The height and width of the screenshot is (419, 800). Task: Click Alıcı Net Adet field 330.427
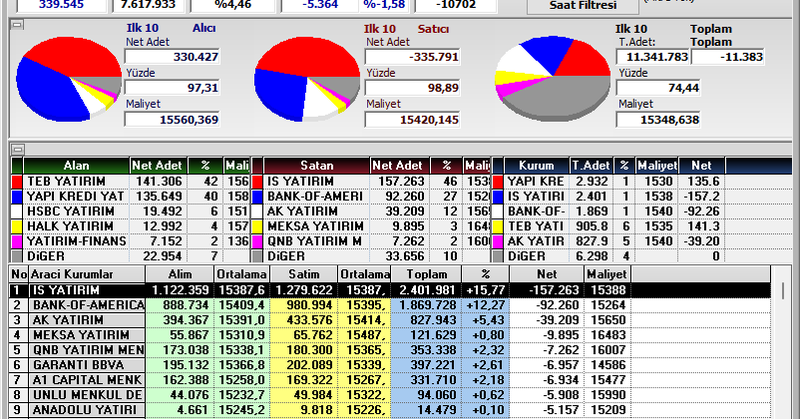[172, 57]
